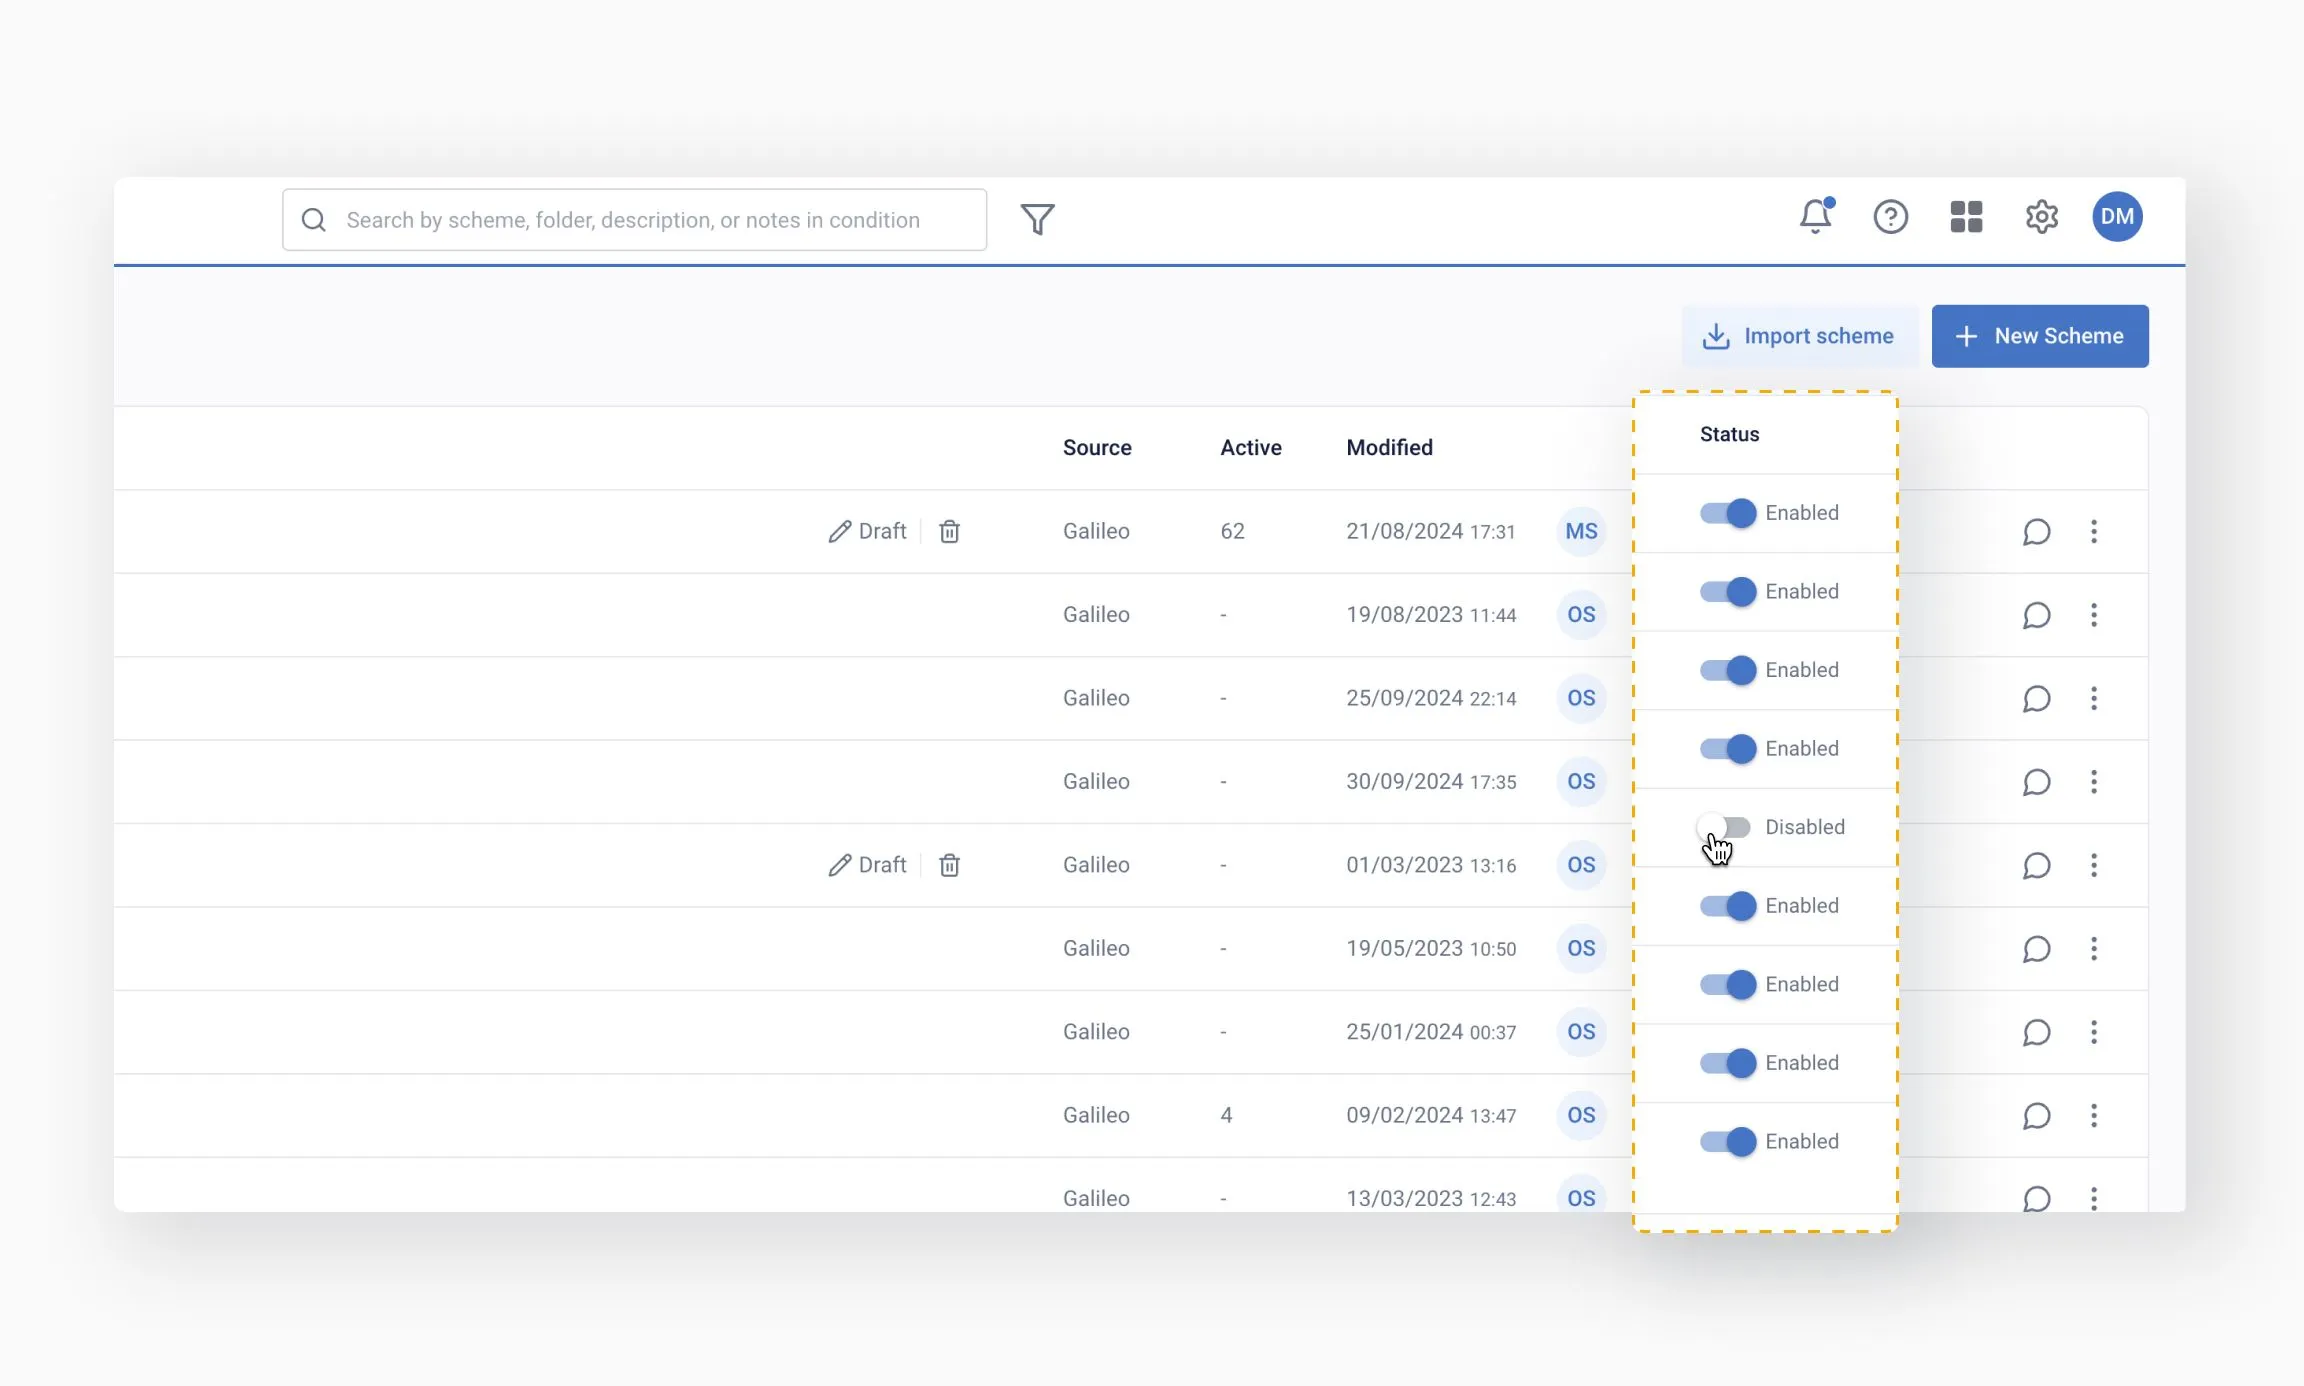The width and height of the screenshot is (2304, 1386).
Task: Open comments on the 09/02/2024 row
Action: point(2036,1116)
